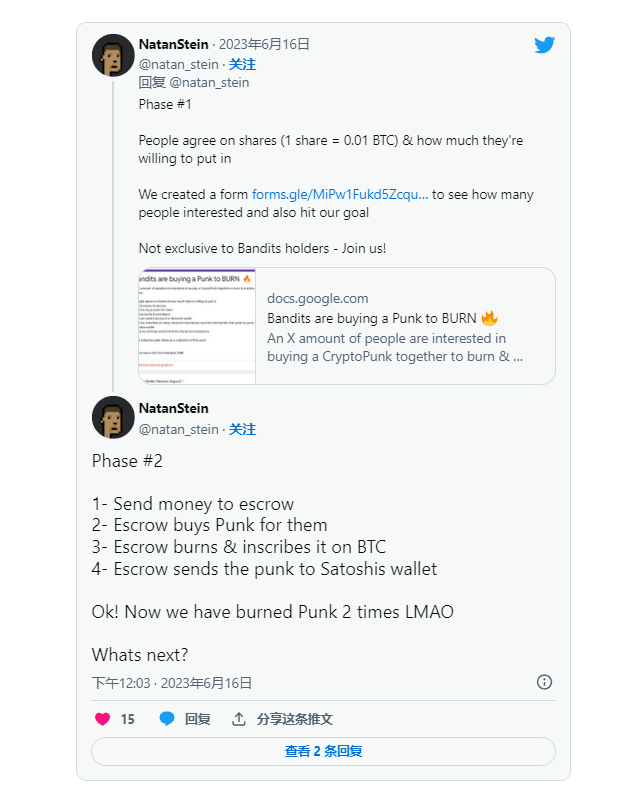Like the tweet with heart icon
Viewport: 637px width, 804px height.
tap(102, 719)
